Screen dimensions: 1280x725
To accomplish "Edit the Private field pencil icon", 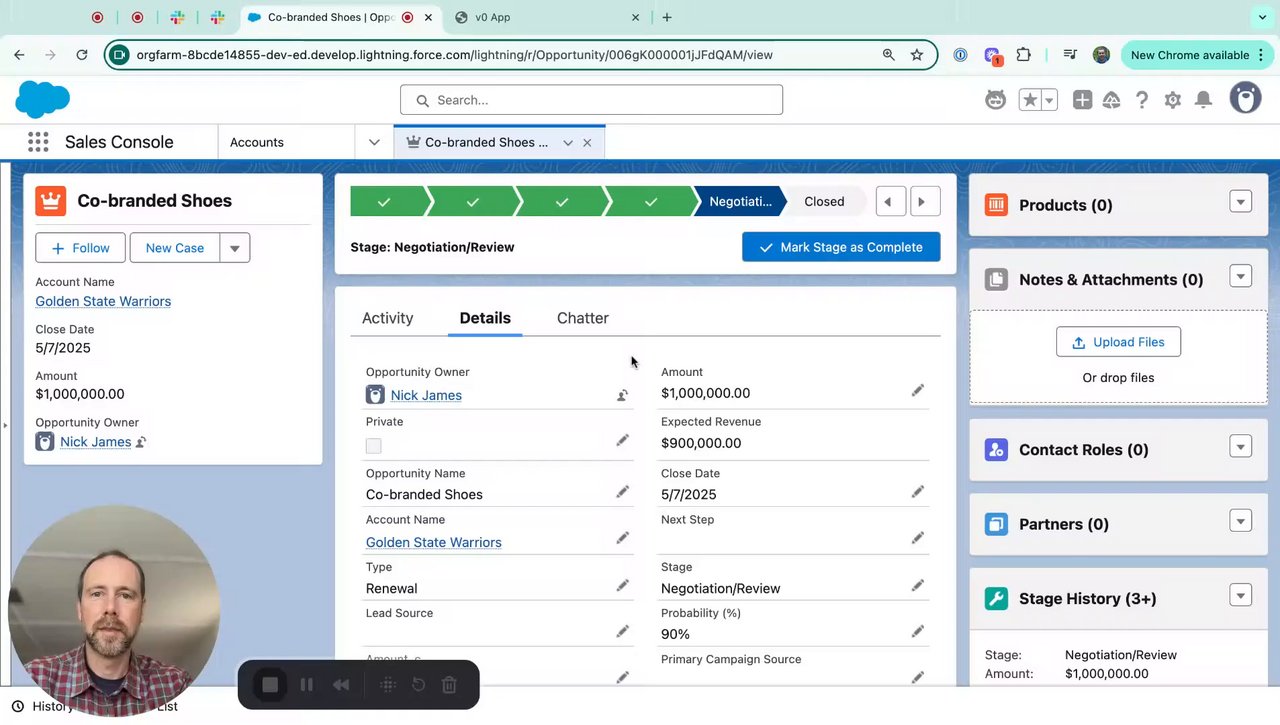I will (622, 440).
